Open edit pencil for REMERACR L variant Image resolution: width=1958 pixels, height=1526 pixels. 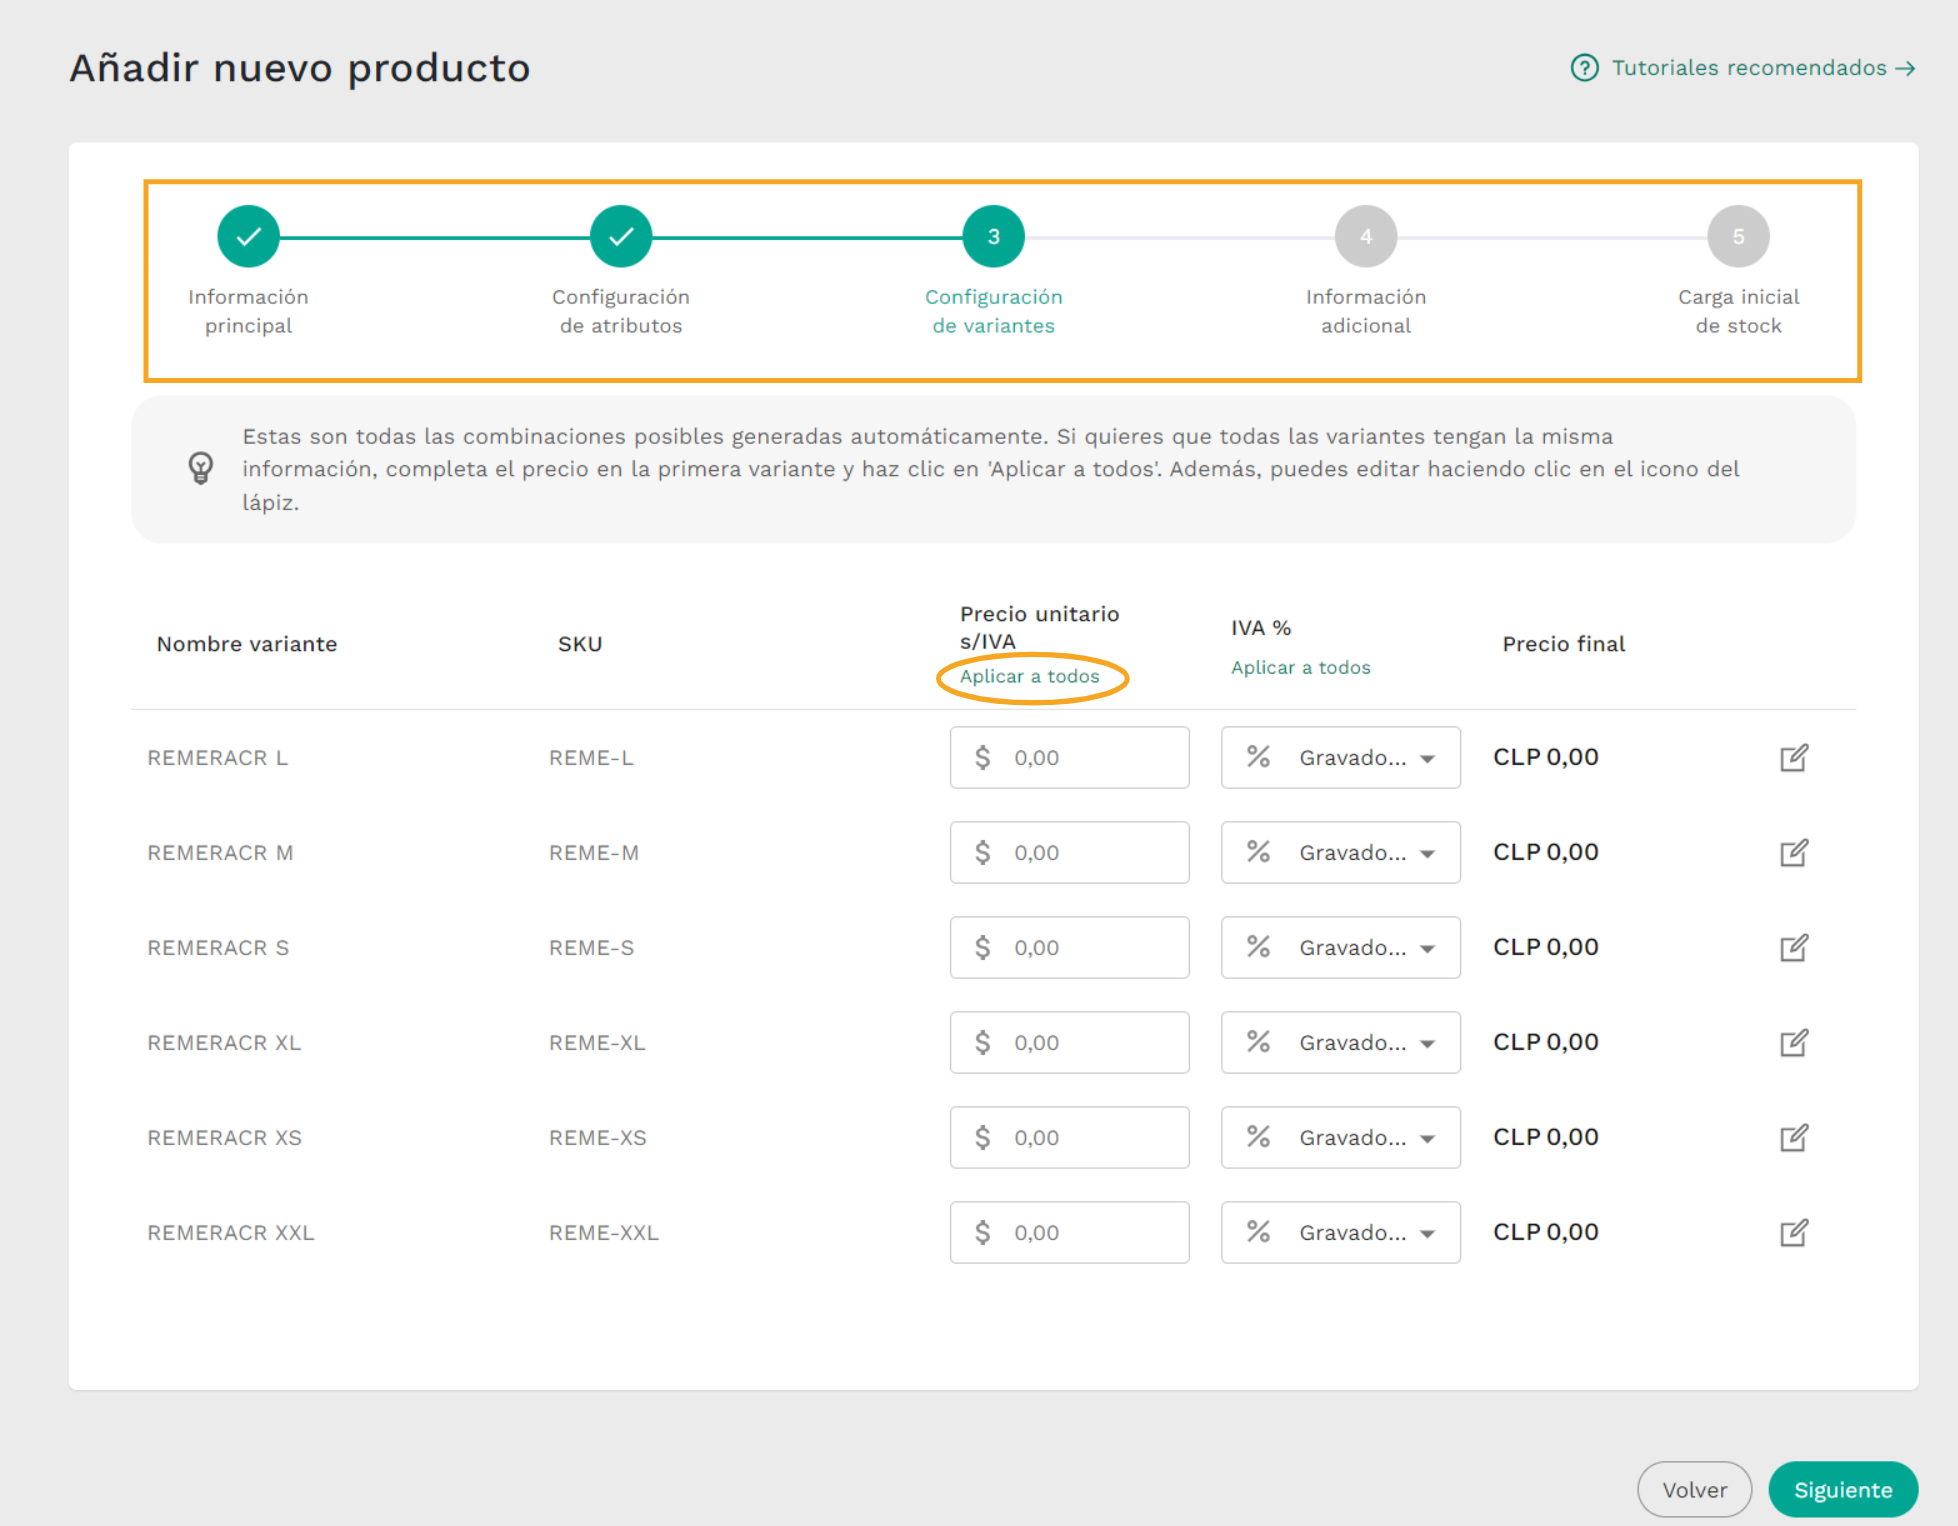[1794, 758]
